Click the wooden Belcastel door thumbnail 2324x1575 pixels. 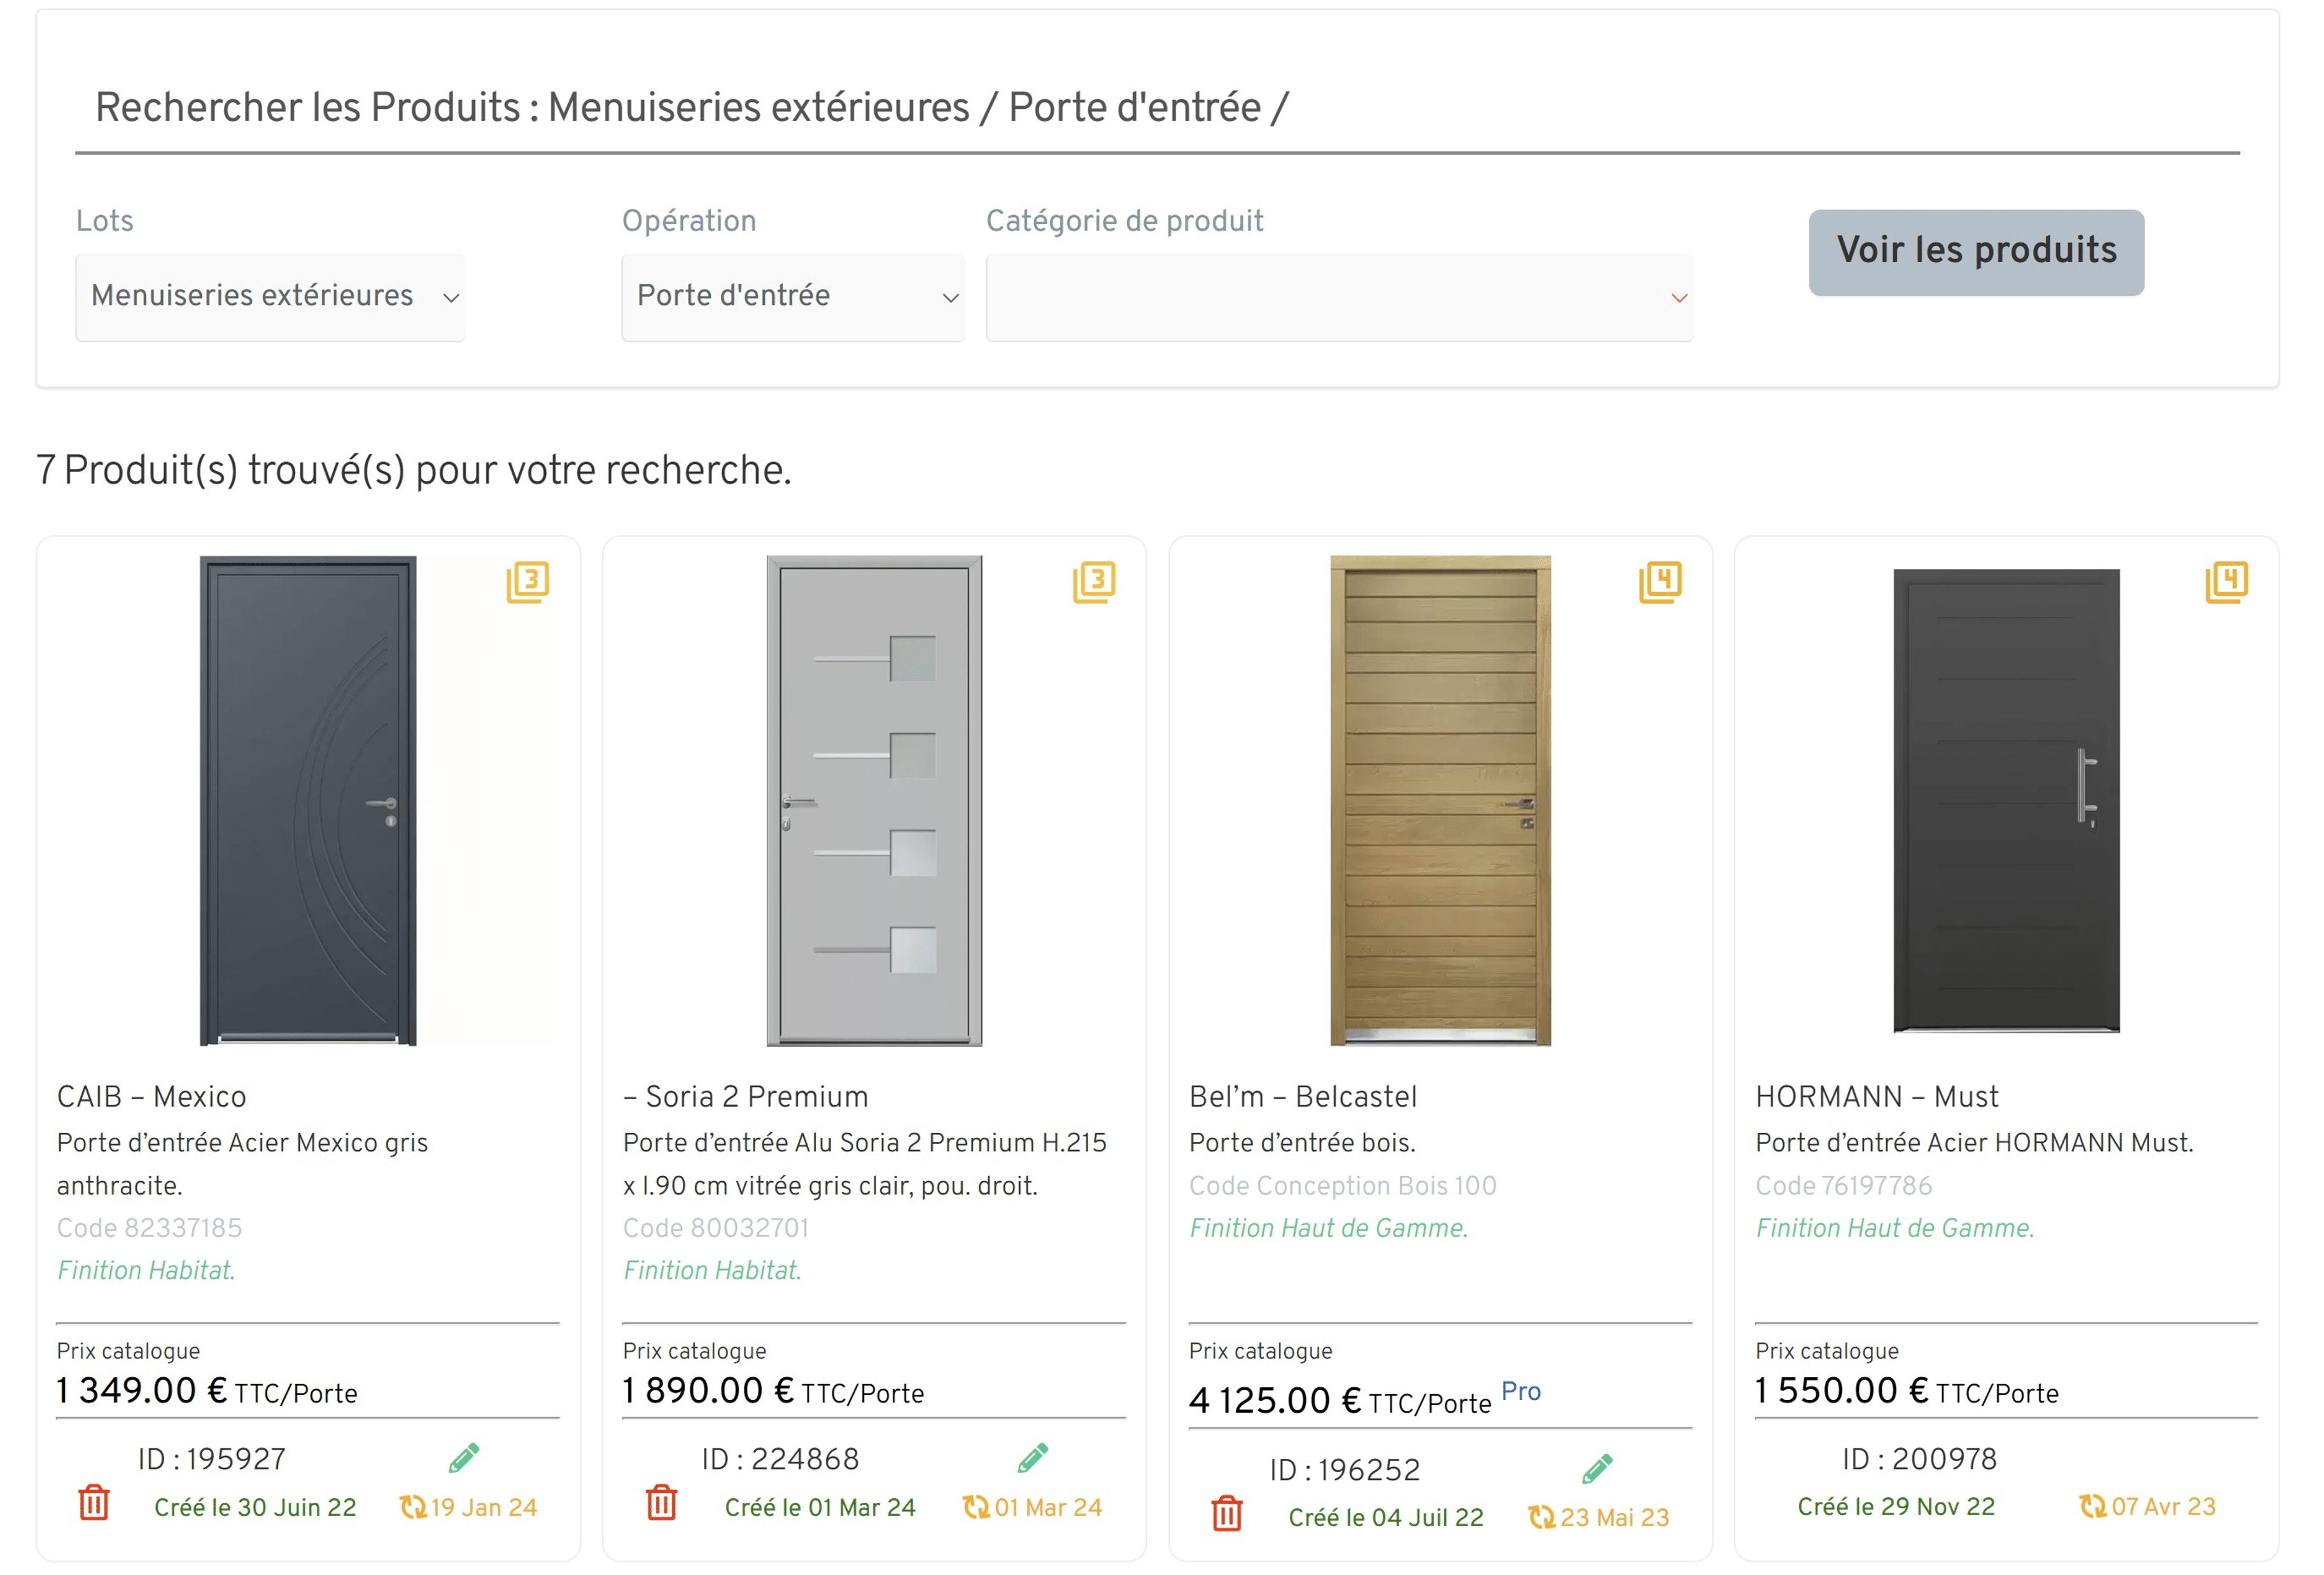coord(1440,800)
